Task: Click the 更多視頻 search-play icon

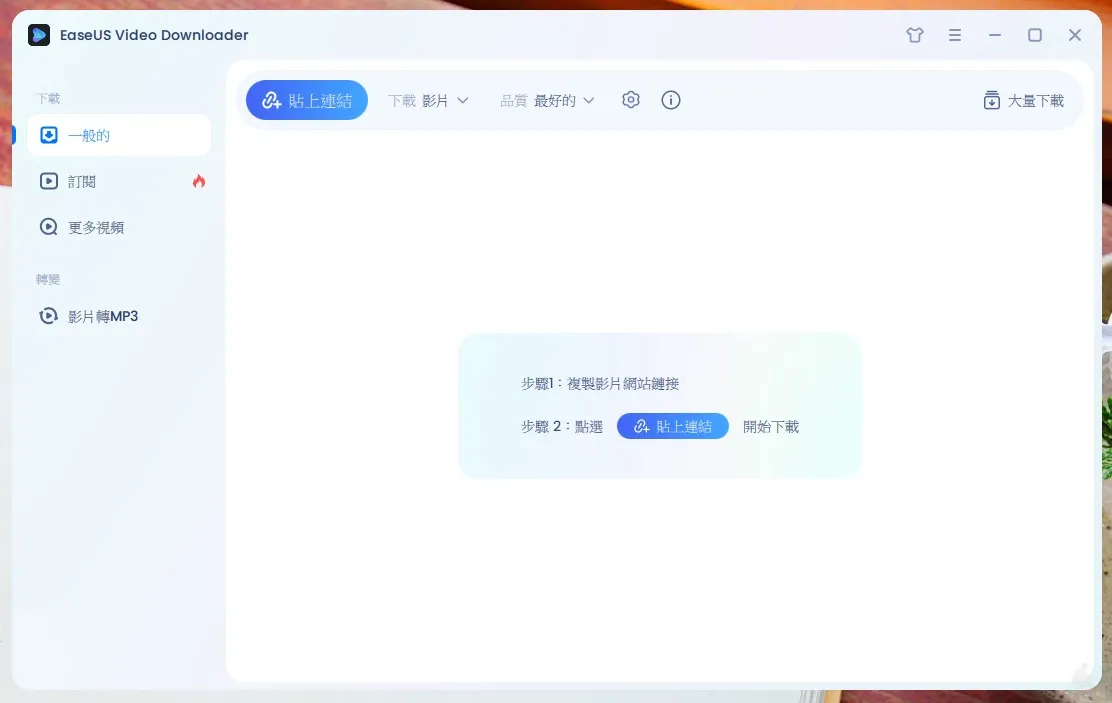Action: 49,227
